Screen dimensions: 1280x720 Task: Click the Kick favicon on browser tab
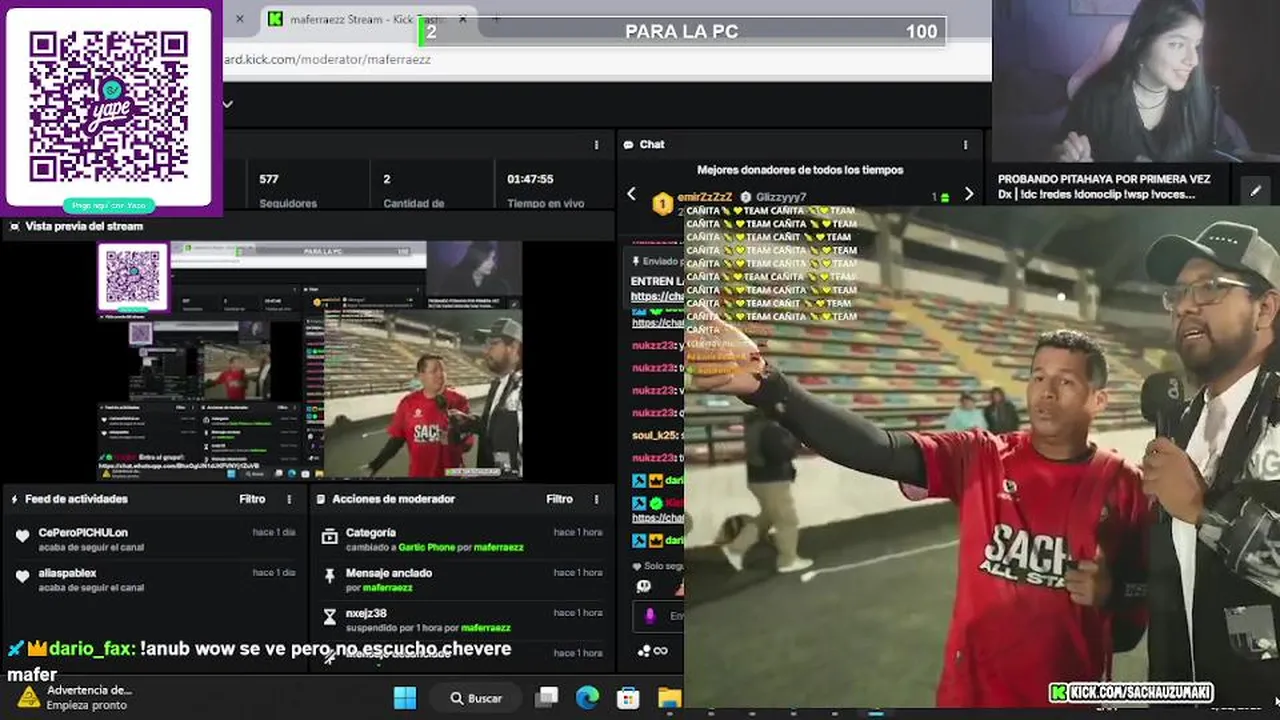[275, 19]
